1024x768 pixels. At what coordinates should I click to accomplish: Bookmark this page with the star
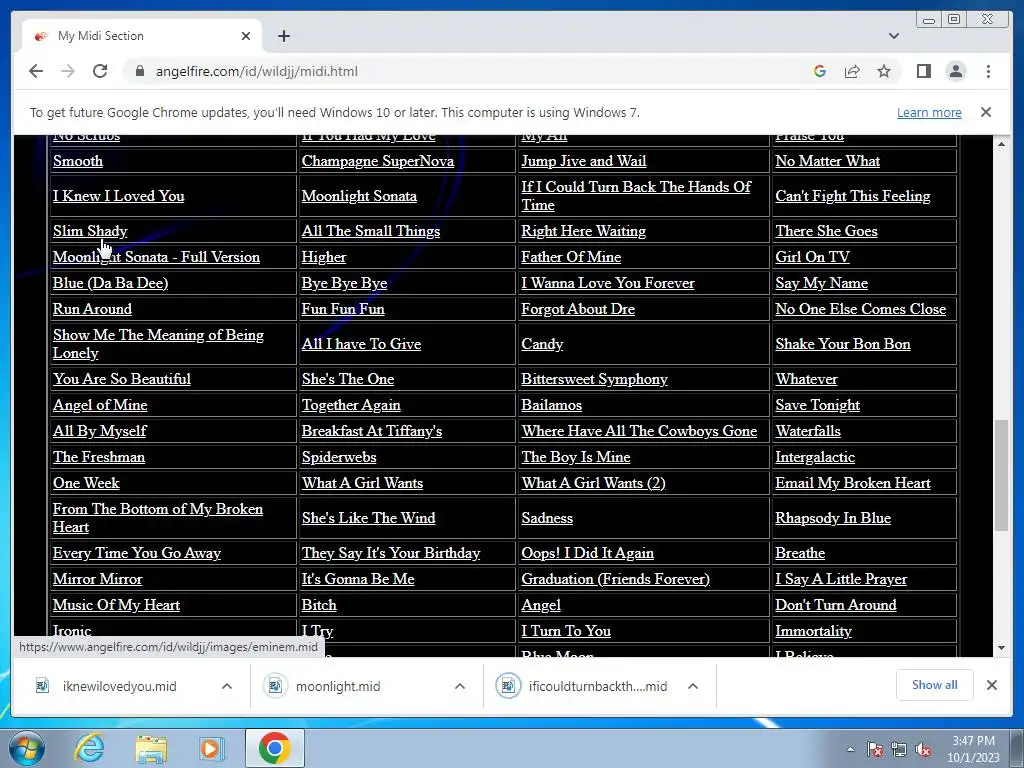click(884, 71)
